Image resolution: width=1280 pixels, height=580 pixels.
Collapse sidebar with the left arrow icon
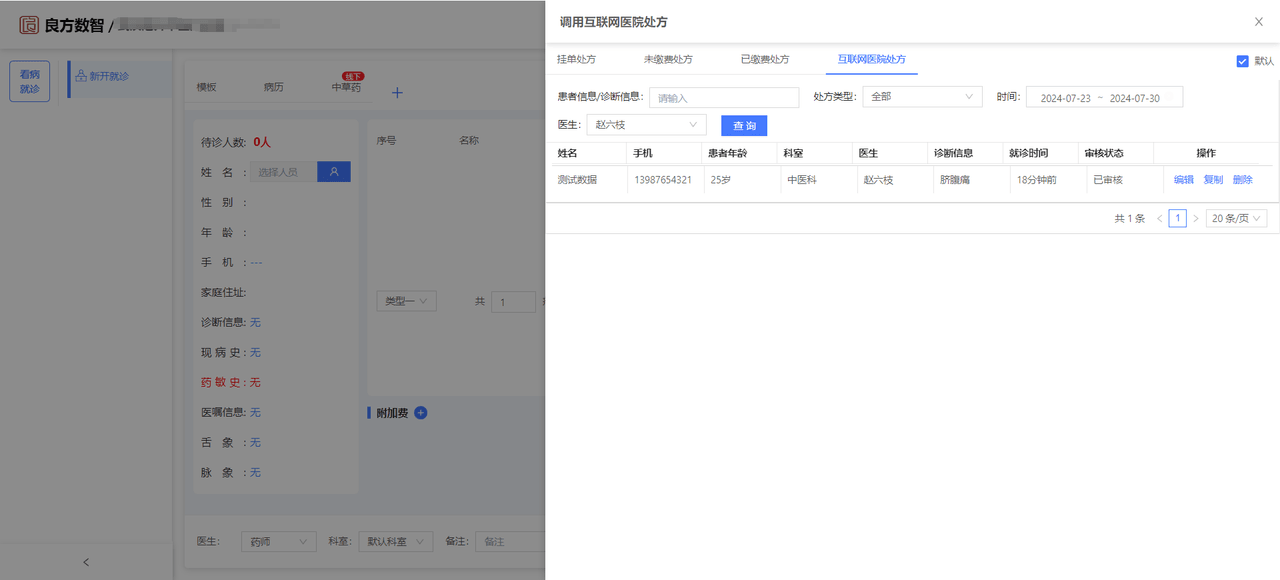[x=86, y=562]
